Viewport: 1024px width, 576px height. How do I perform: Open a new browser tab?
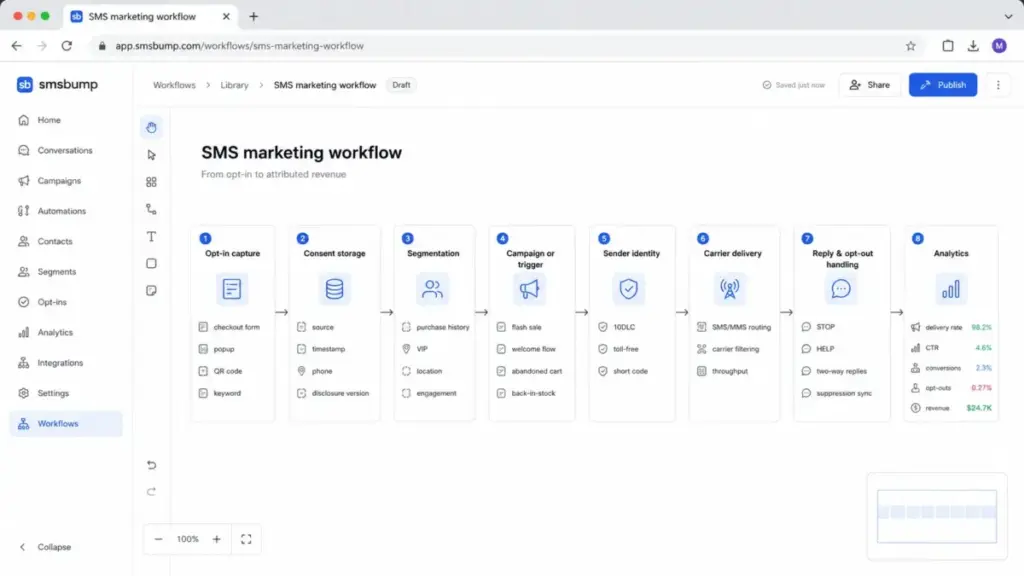[253, 16]
